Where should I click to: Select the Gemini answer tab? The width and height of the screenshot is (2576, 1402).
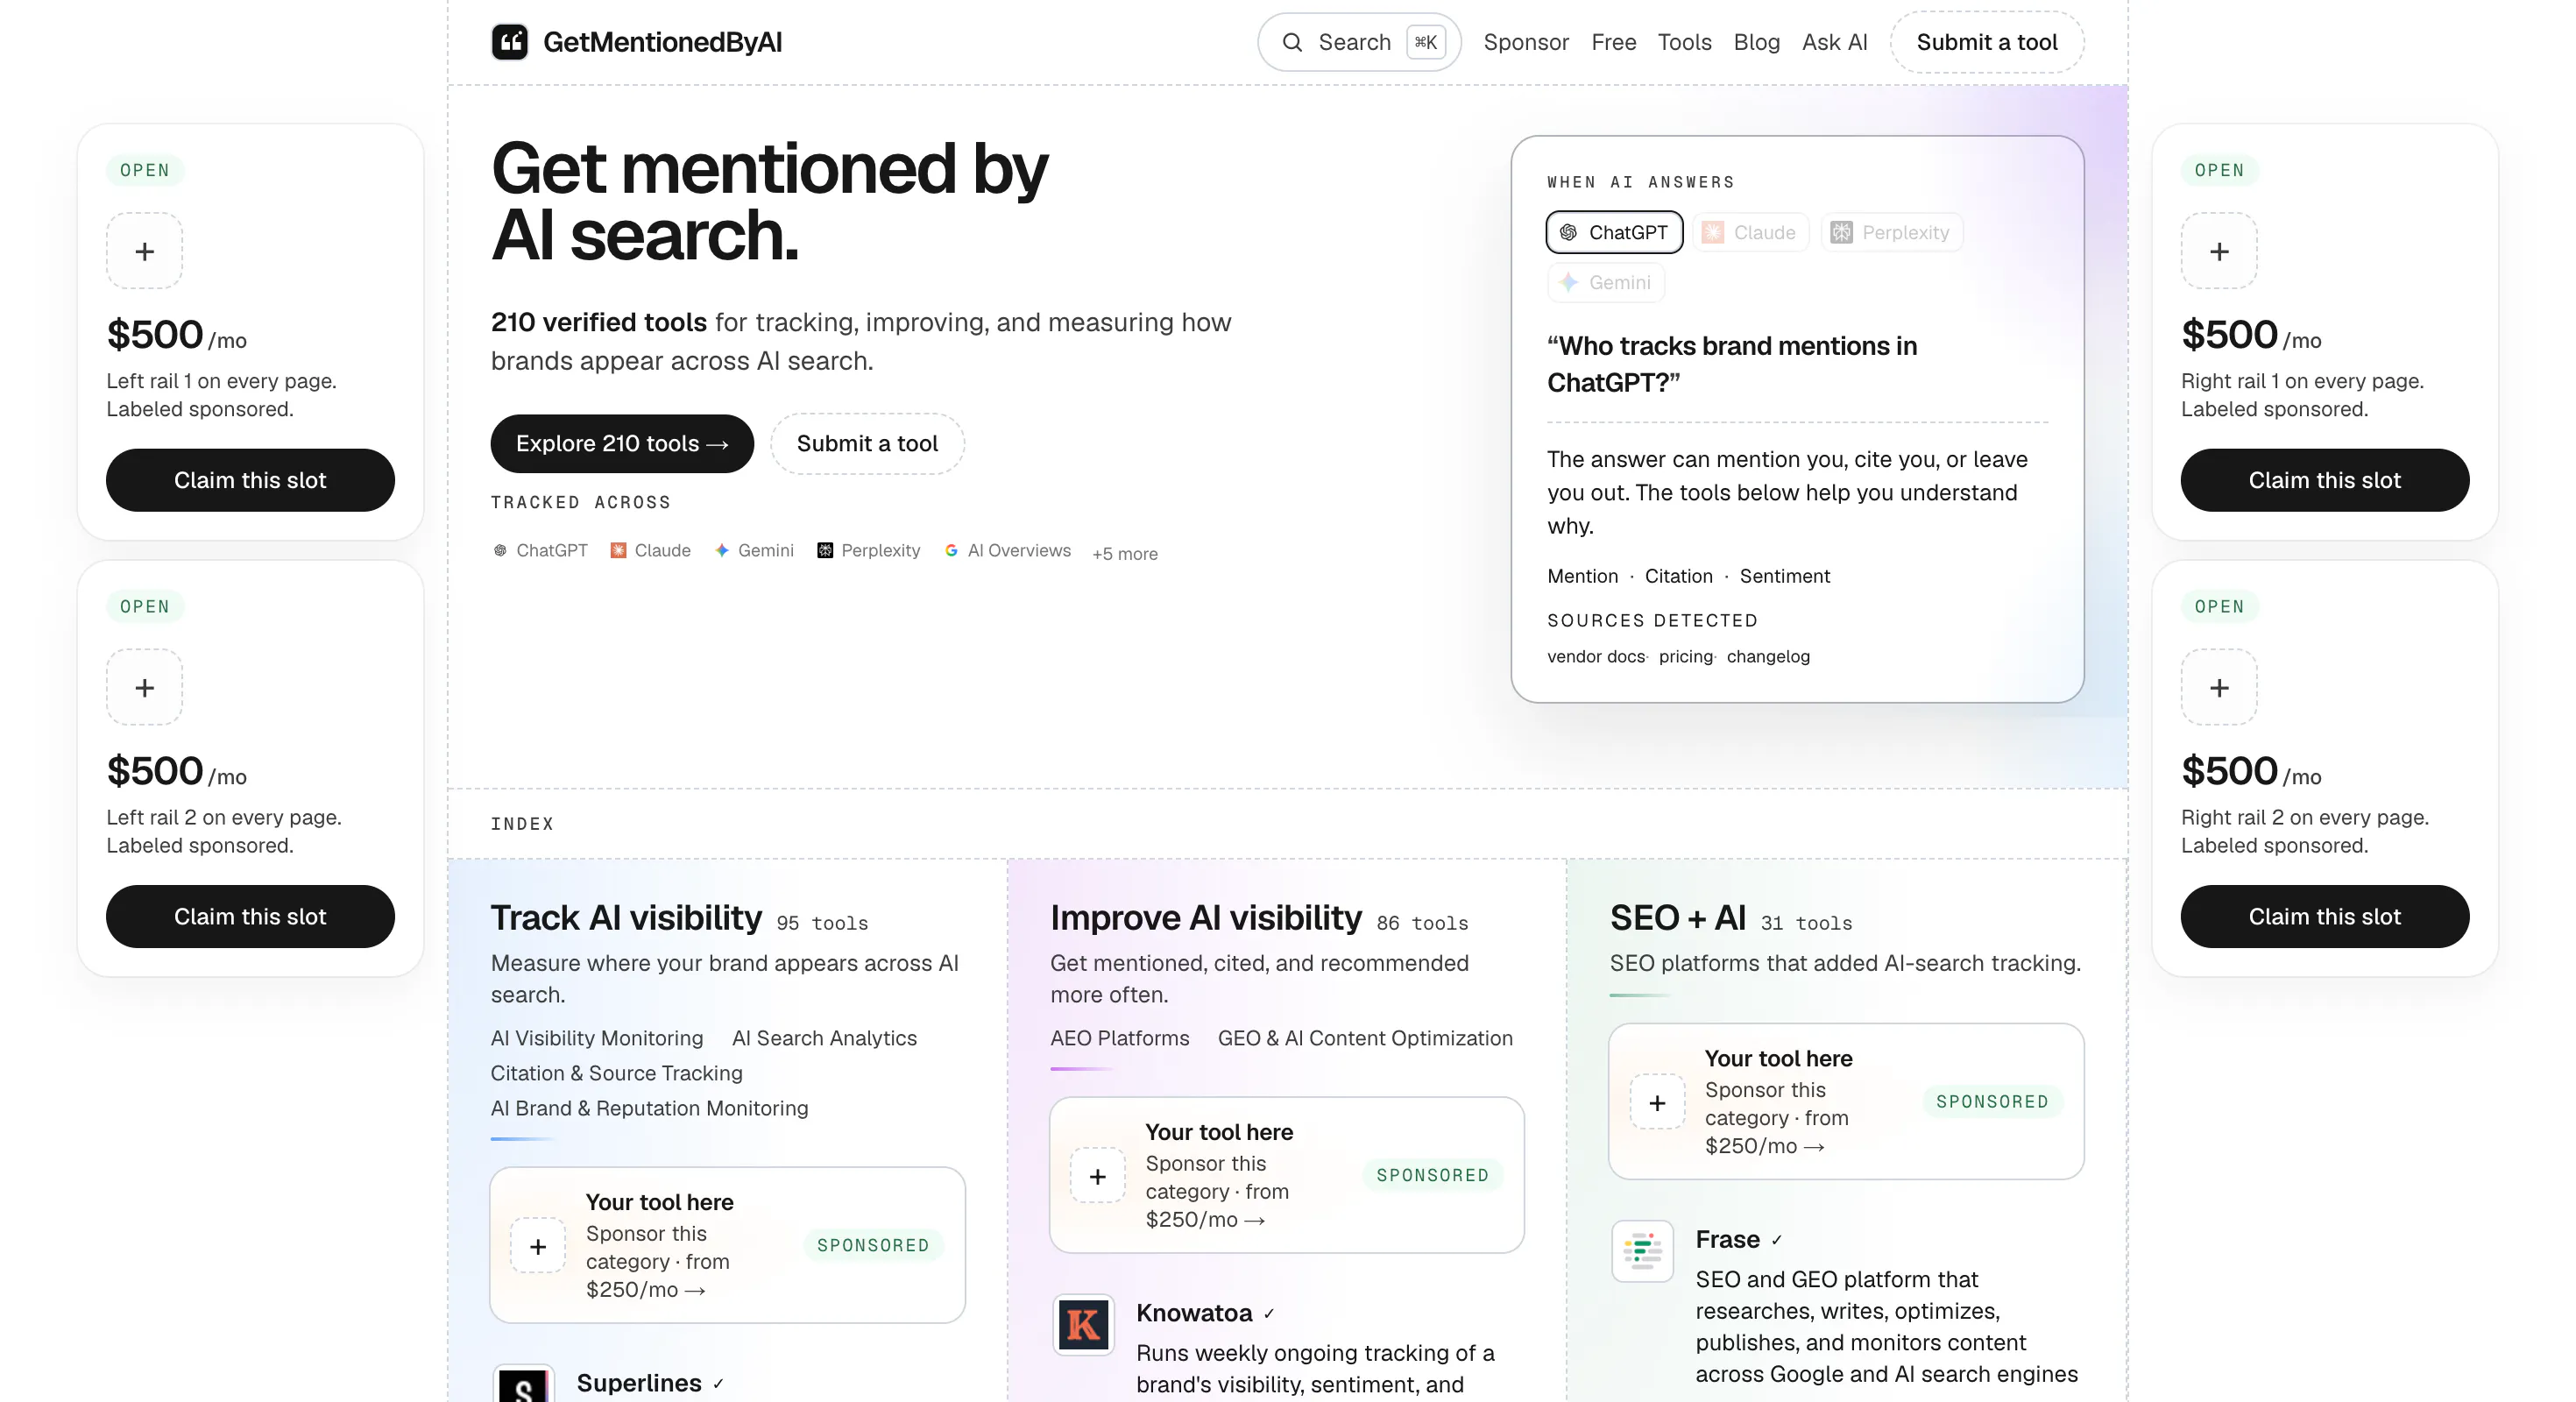(x=1606, y=282)
